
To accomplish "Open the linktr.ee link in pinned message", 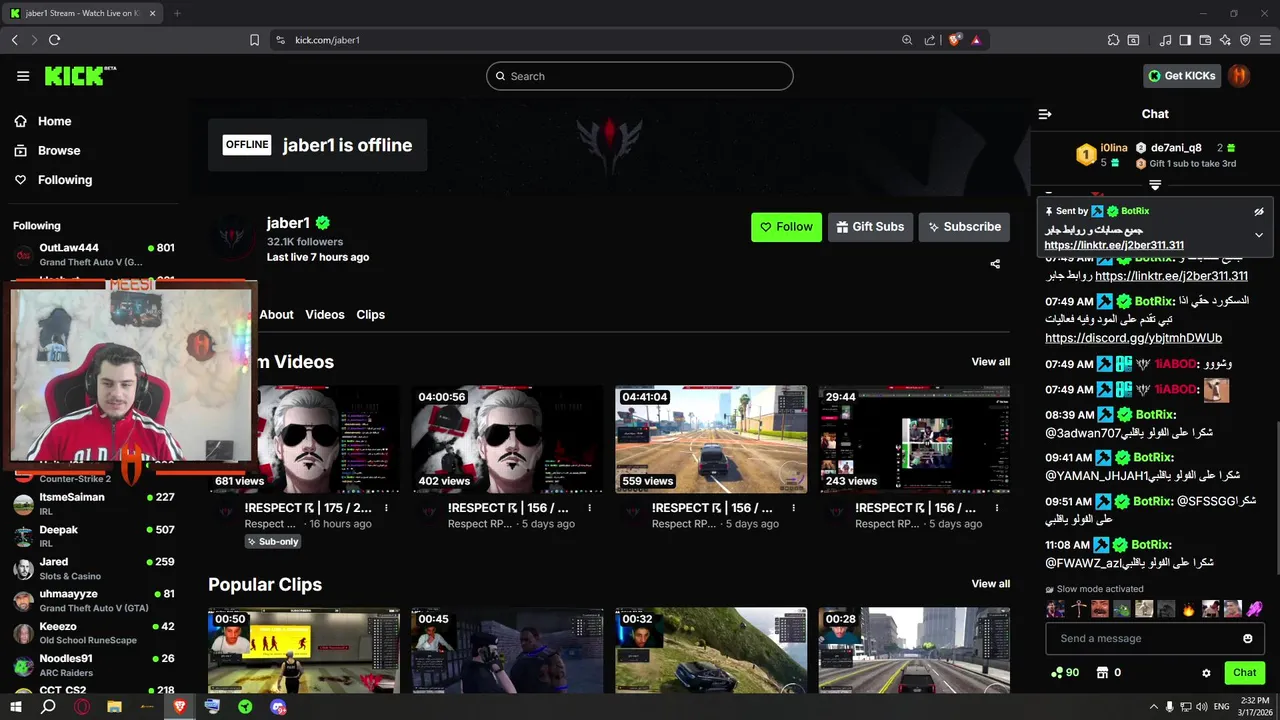I will (1114, 245).
